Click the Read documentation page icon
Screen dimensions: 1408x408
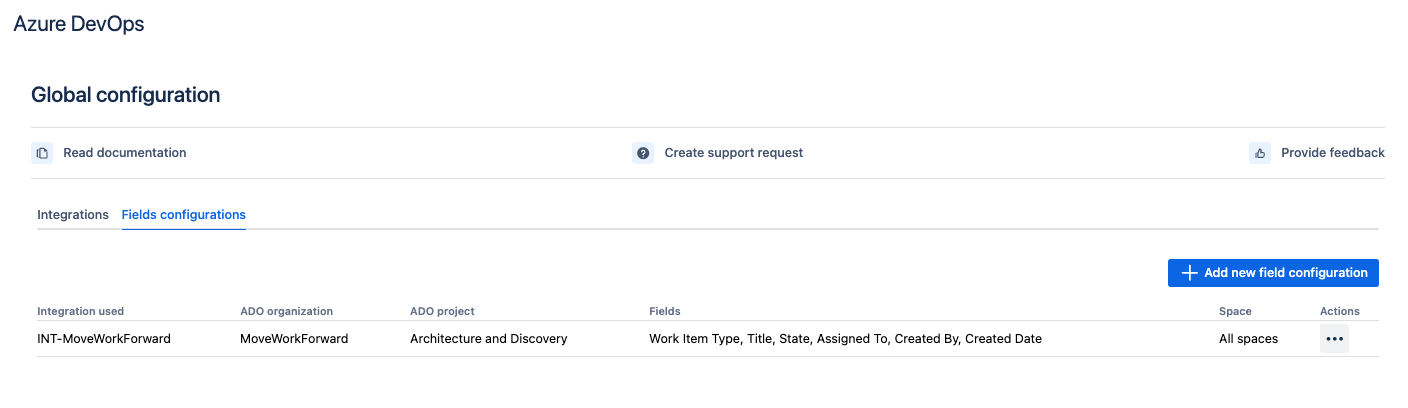(x=42, y=153)
